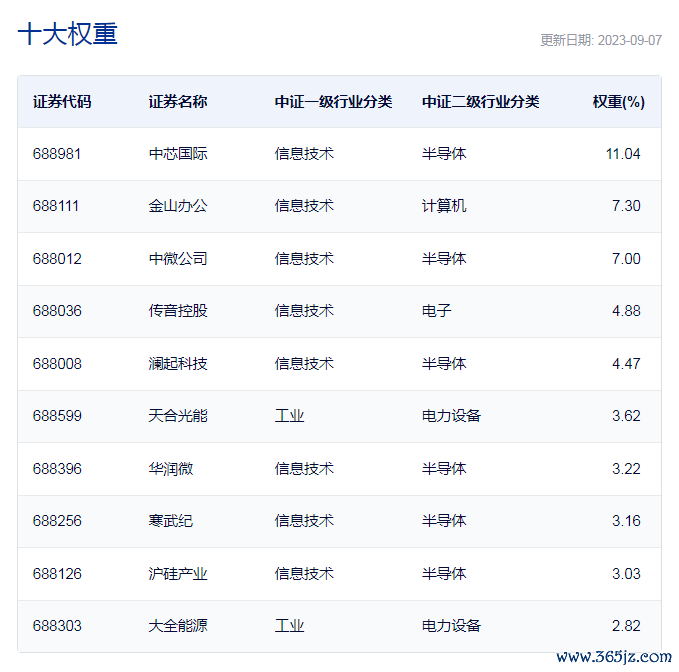
Task: Select security code 688036
Action: click(57, 311)
